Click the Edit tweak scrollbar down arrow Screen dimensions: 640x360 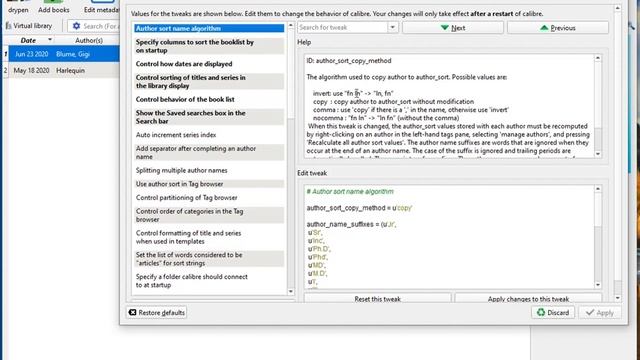point(598,285)
